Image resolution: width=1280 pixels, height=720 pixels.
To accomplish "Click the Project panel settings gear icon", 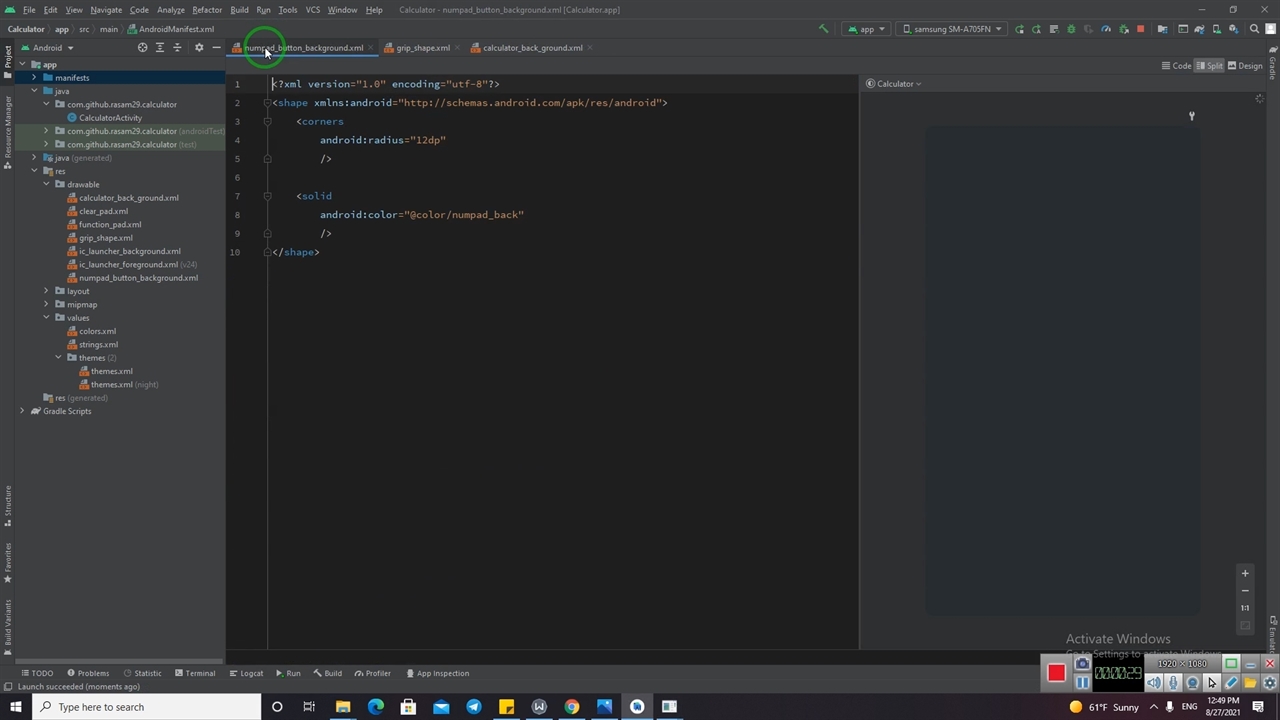I will click(x=198, y=48).
